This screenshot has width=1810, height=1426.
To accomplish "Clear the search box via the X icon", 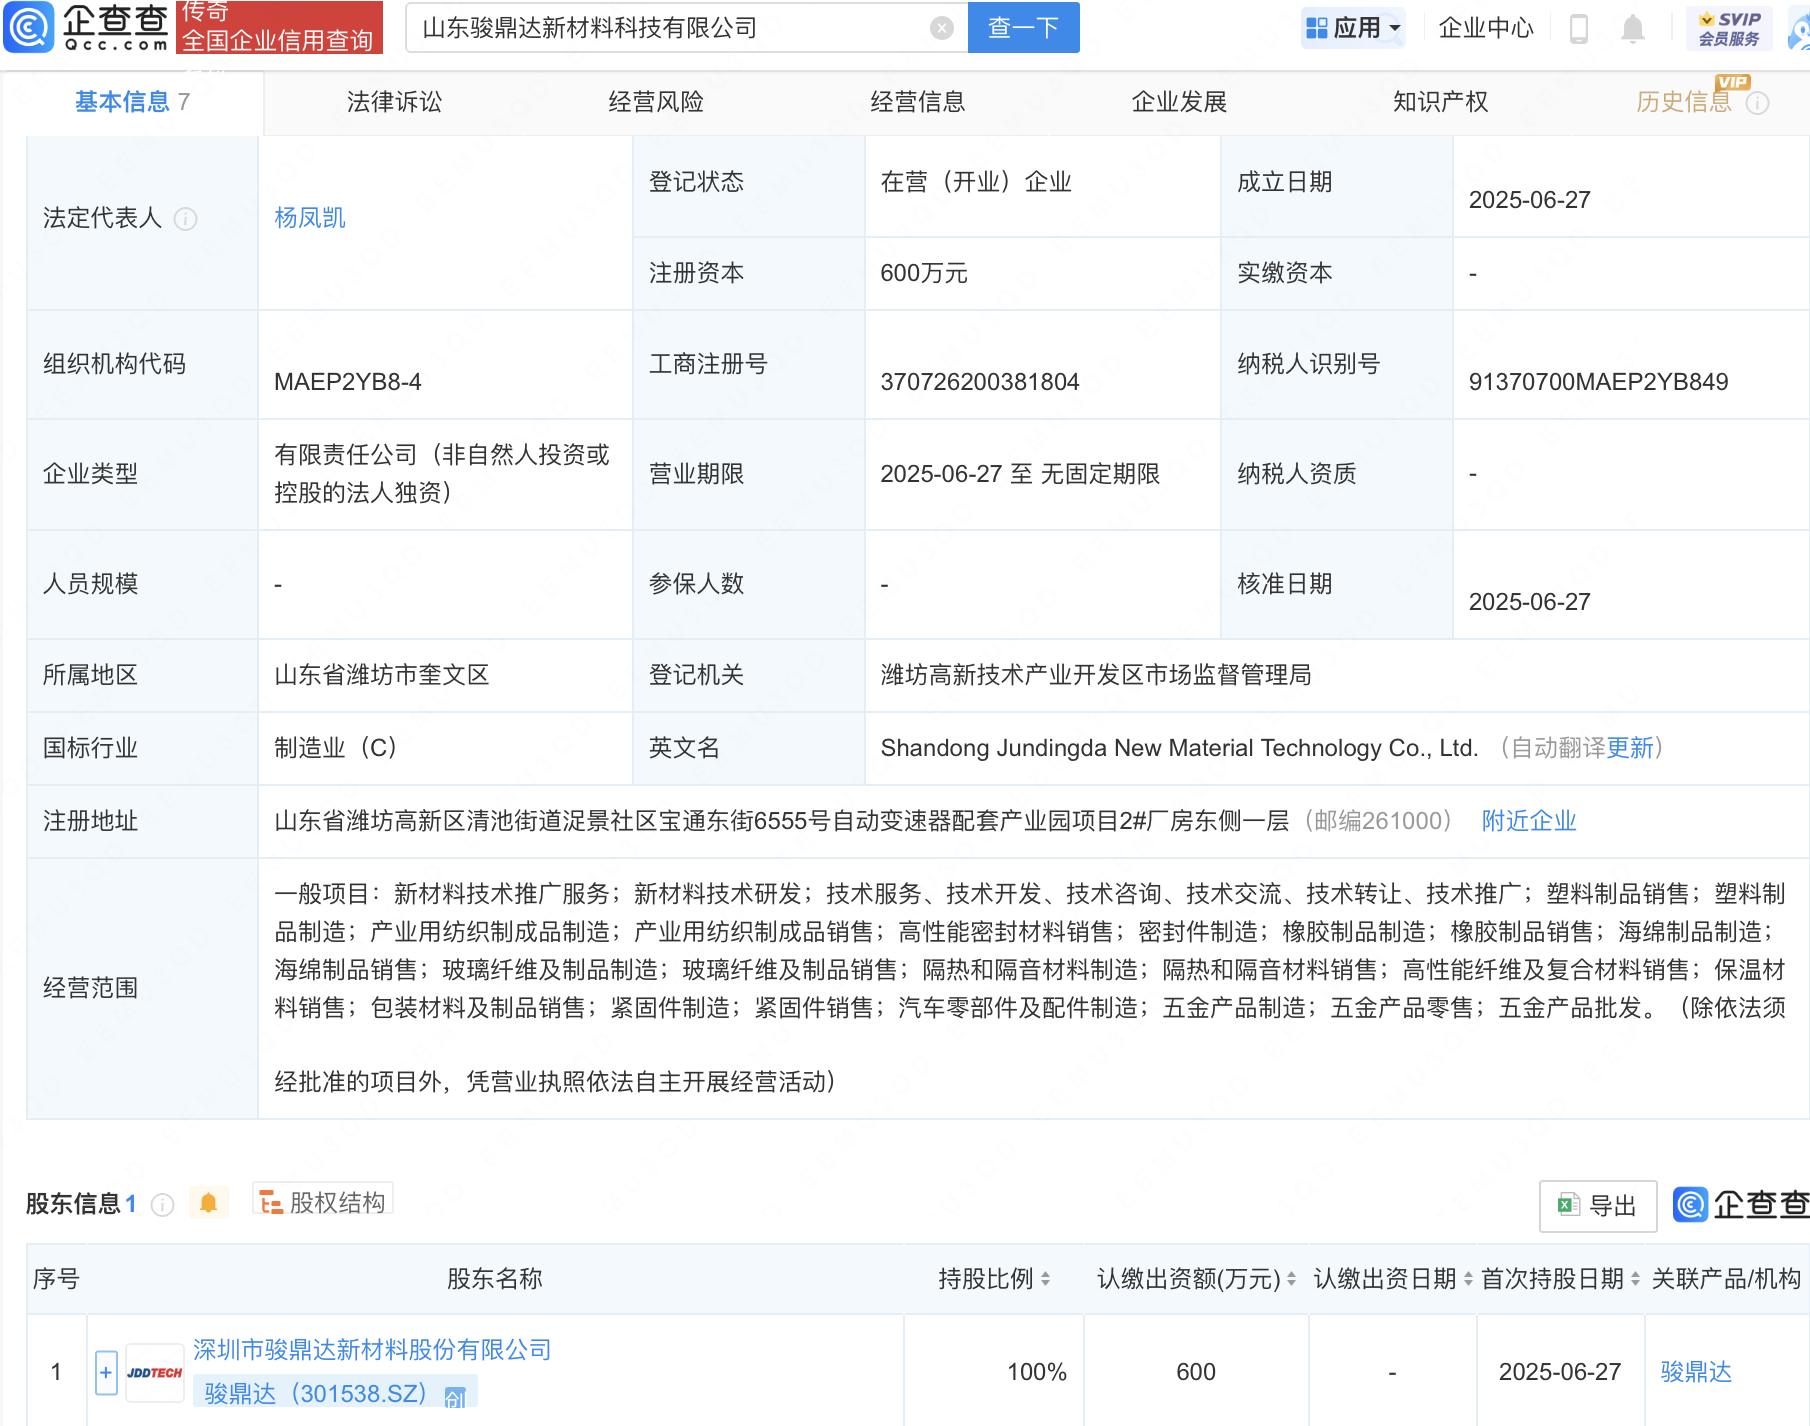I will coord(939,27).
